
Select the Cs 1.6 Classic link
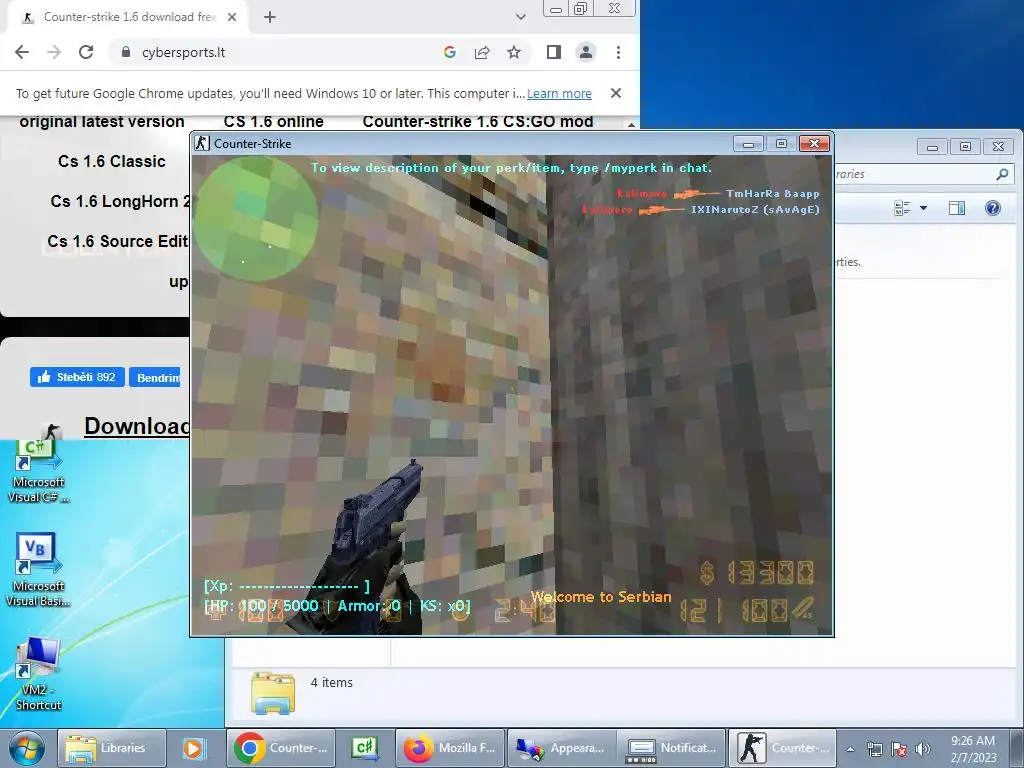pyautogui.click(x=112, y=161)
